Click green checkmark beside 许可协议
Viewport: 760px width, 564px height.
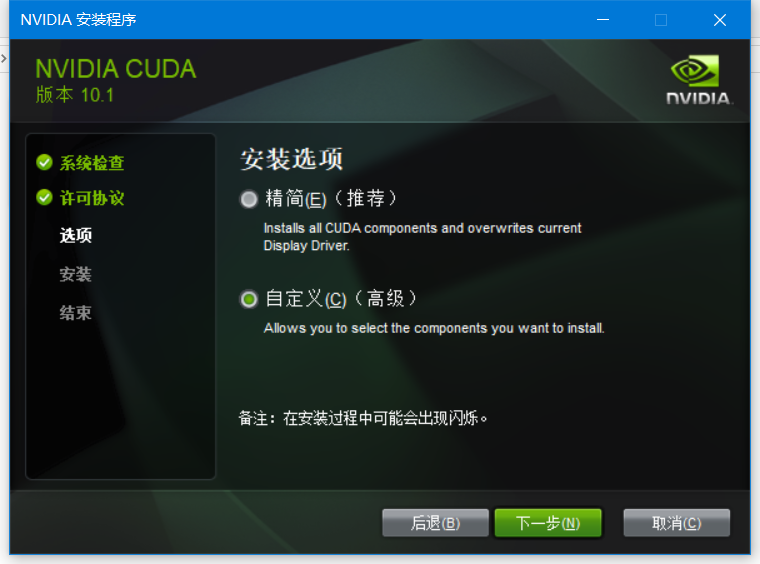pos(44,197)
